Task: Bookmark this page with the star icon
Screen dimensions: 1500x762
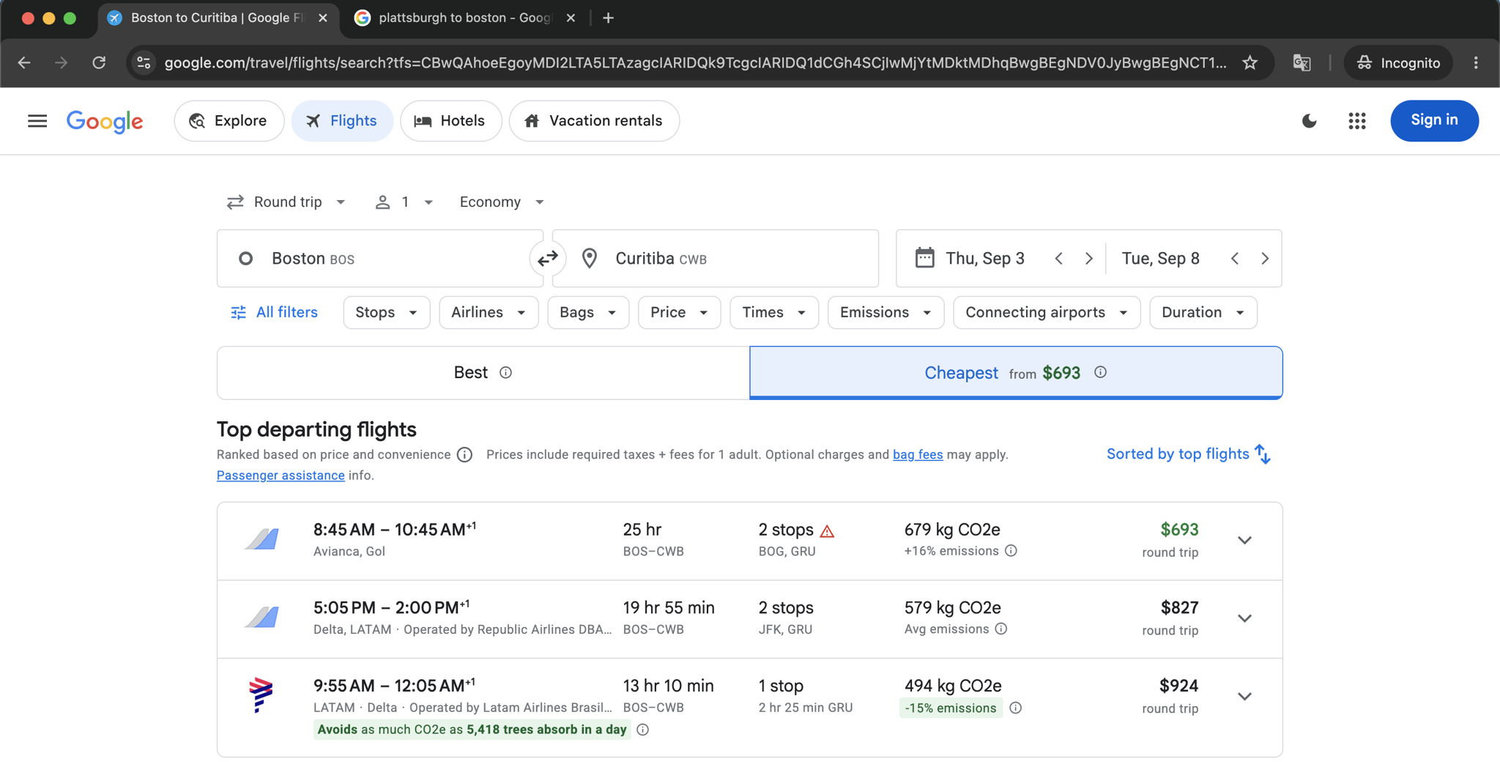Action: point(1250,63)
